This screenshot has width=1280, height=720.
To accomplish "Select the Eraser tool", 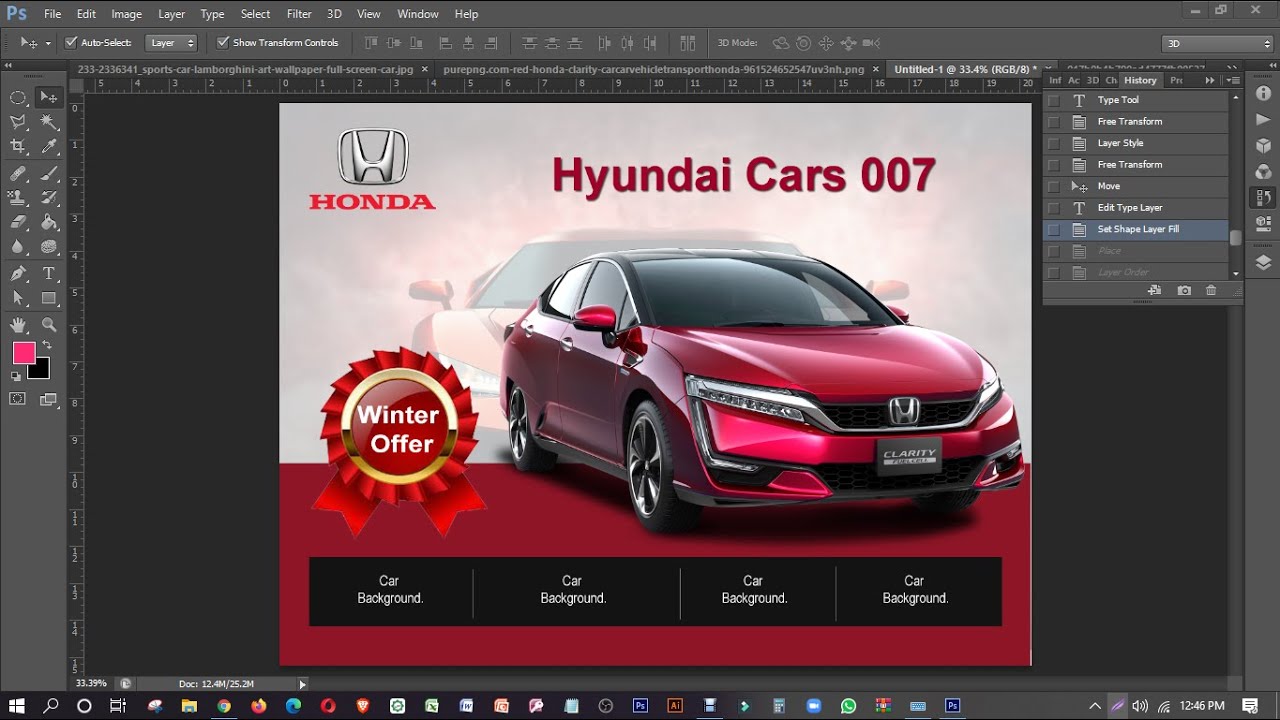I will click(18, 222).
